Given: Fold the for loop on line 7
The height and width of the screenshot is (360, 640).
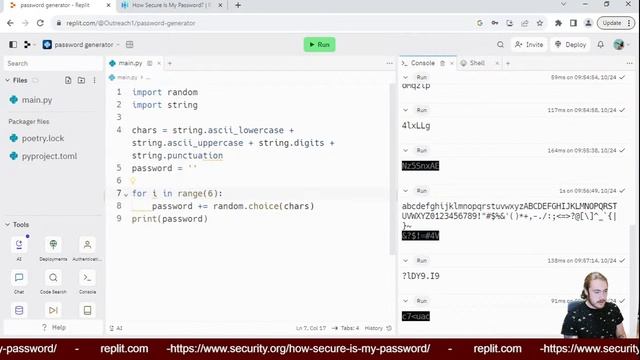Looking at the screenshot, I should tap(126, 194).
